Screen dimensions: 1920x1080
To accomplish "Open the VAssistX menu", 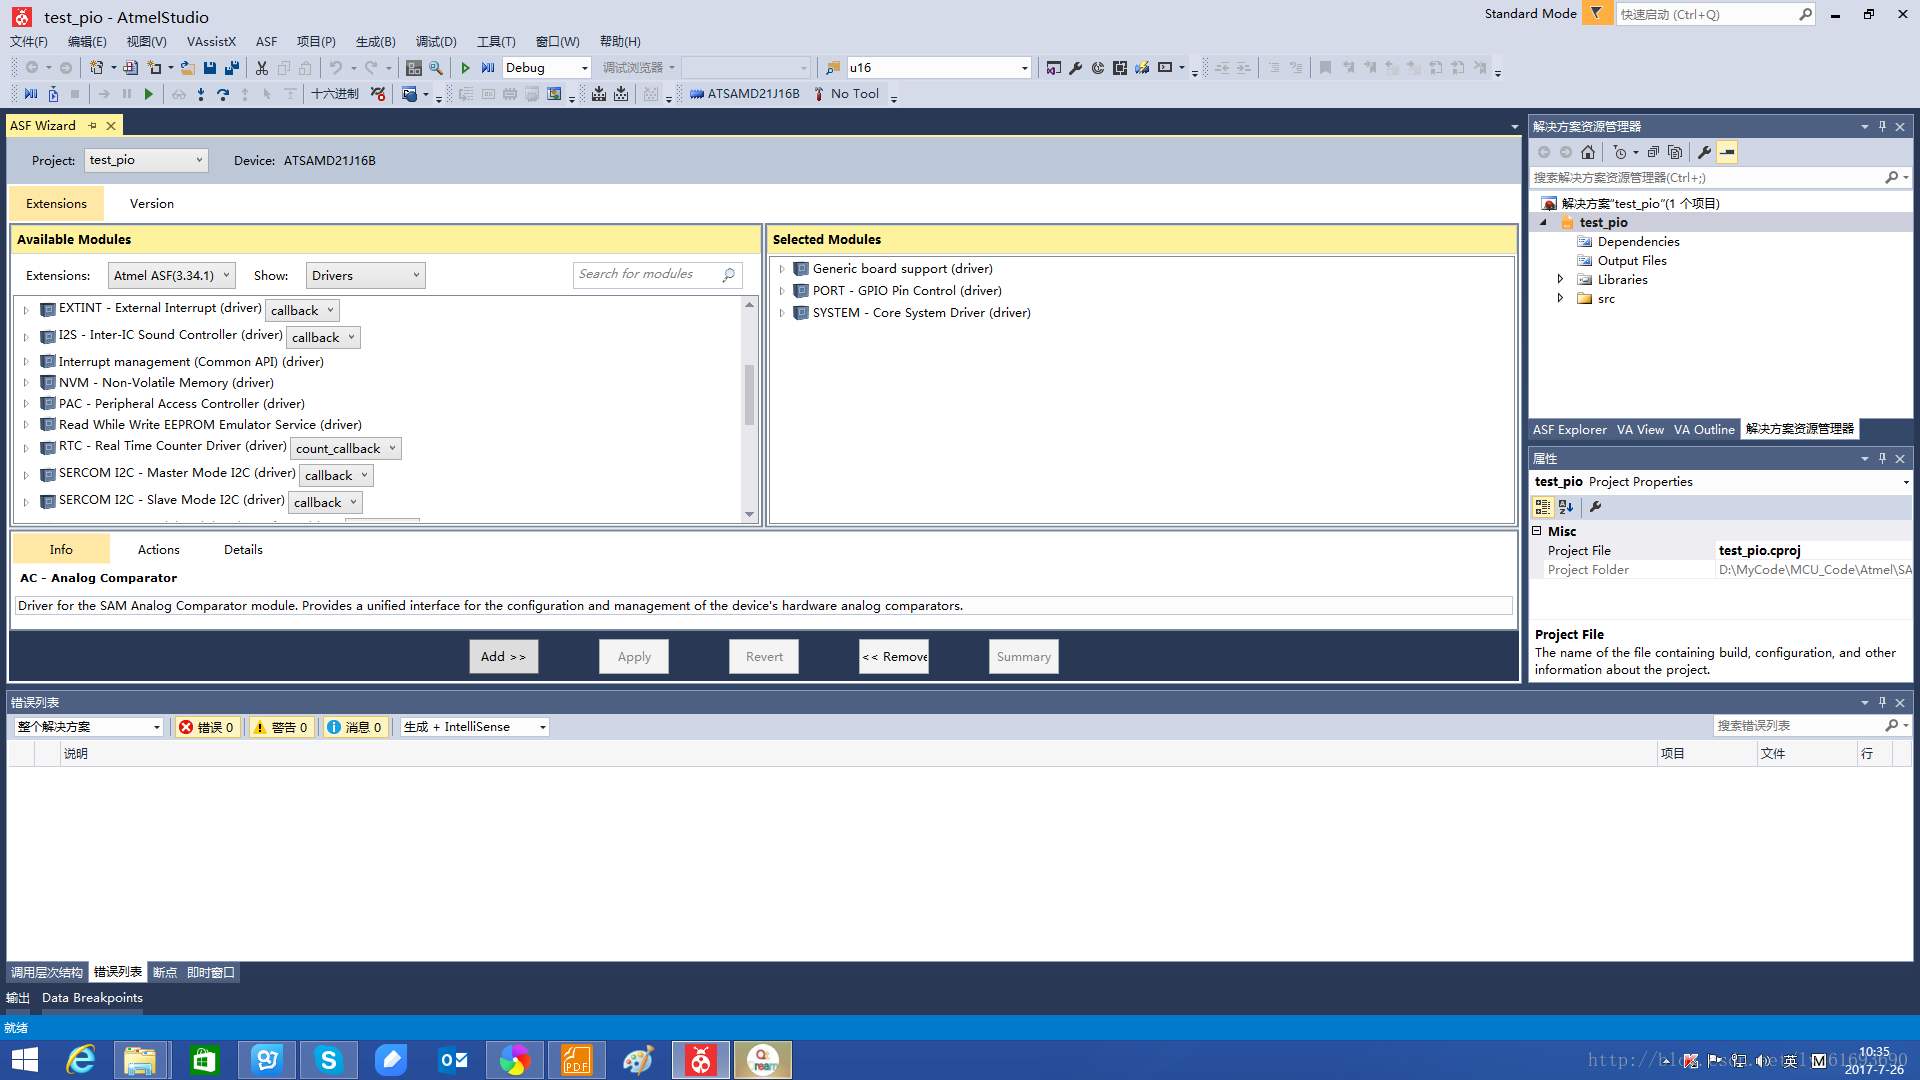I will point(211,41).
